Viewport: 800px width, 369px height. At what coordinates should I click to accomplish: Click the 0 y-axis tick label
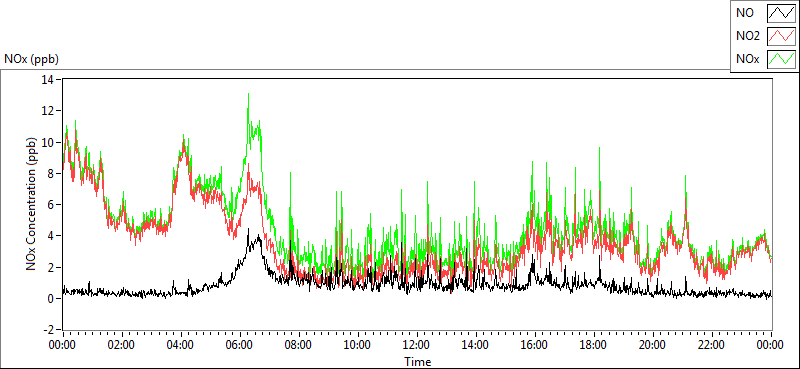[x=52, y=299]
